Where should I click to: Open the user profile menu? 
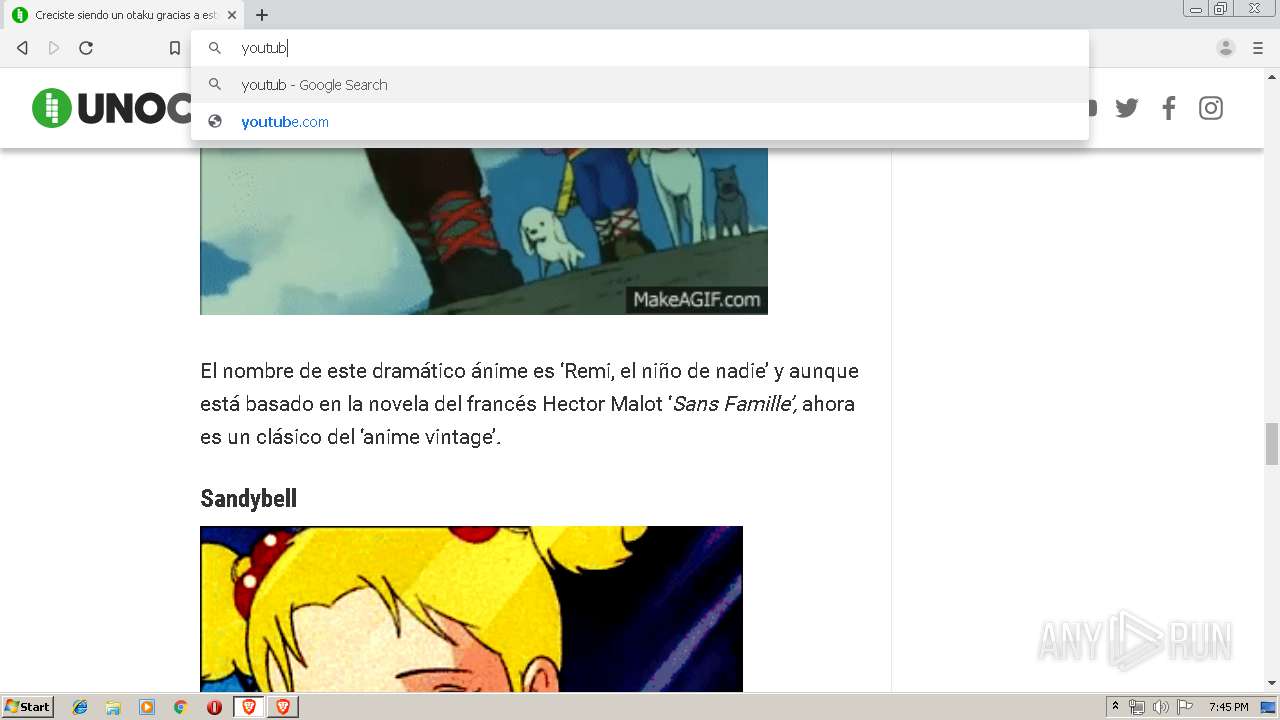[1226, 48]
